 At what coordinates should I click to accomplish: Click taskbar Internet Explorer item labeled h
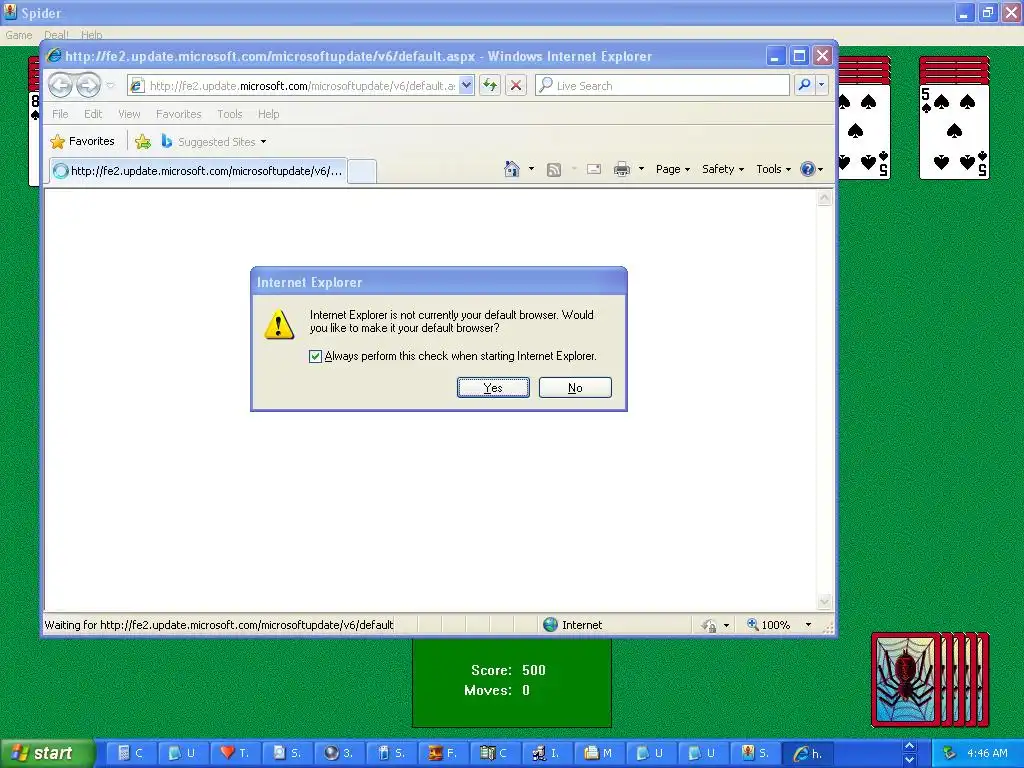click(808, 753)
